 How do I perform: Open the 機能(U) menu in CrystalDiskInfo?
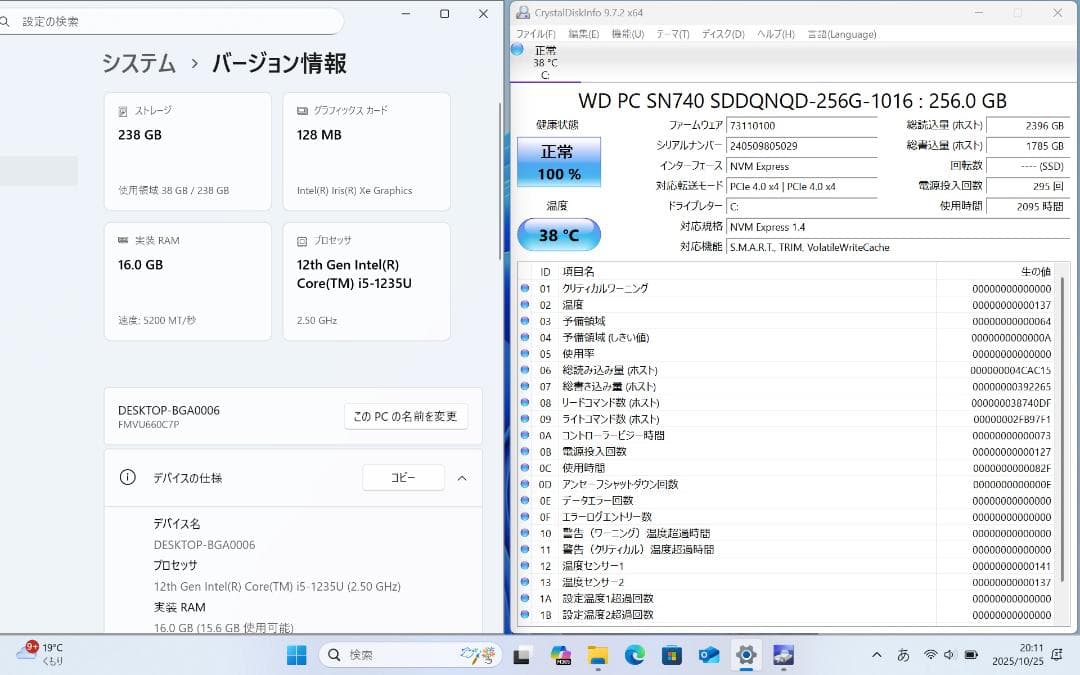[x=629, y=33]
